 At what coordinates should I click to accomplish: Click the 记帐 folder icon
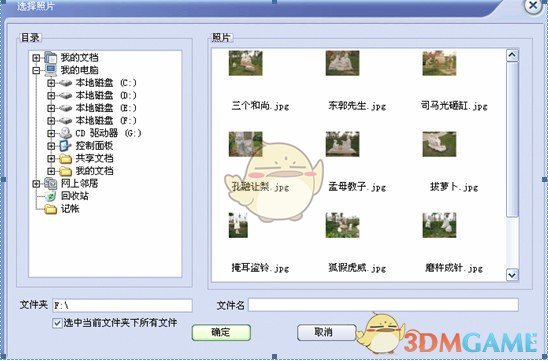(51, 209)
